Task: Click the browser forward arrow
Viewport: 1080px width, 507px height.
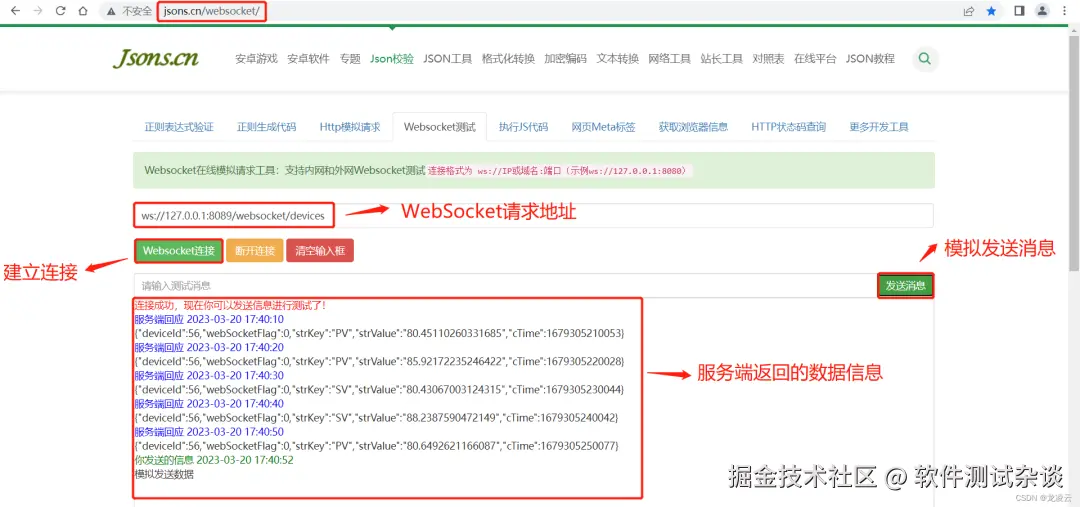Action: pyautogui.click(x=38, y=11)
